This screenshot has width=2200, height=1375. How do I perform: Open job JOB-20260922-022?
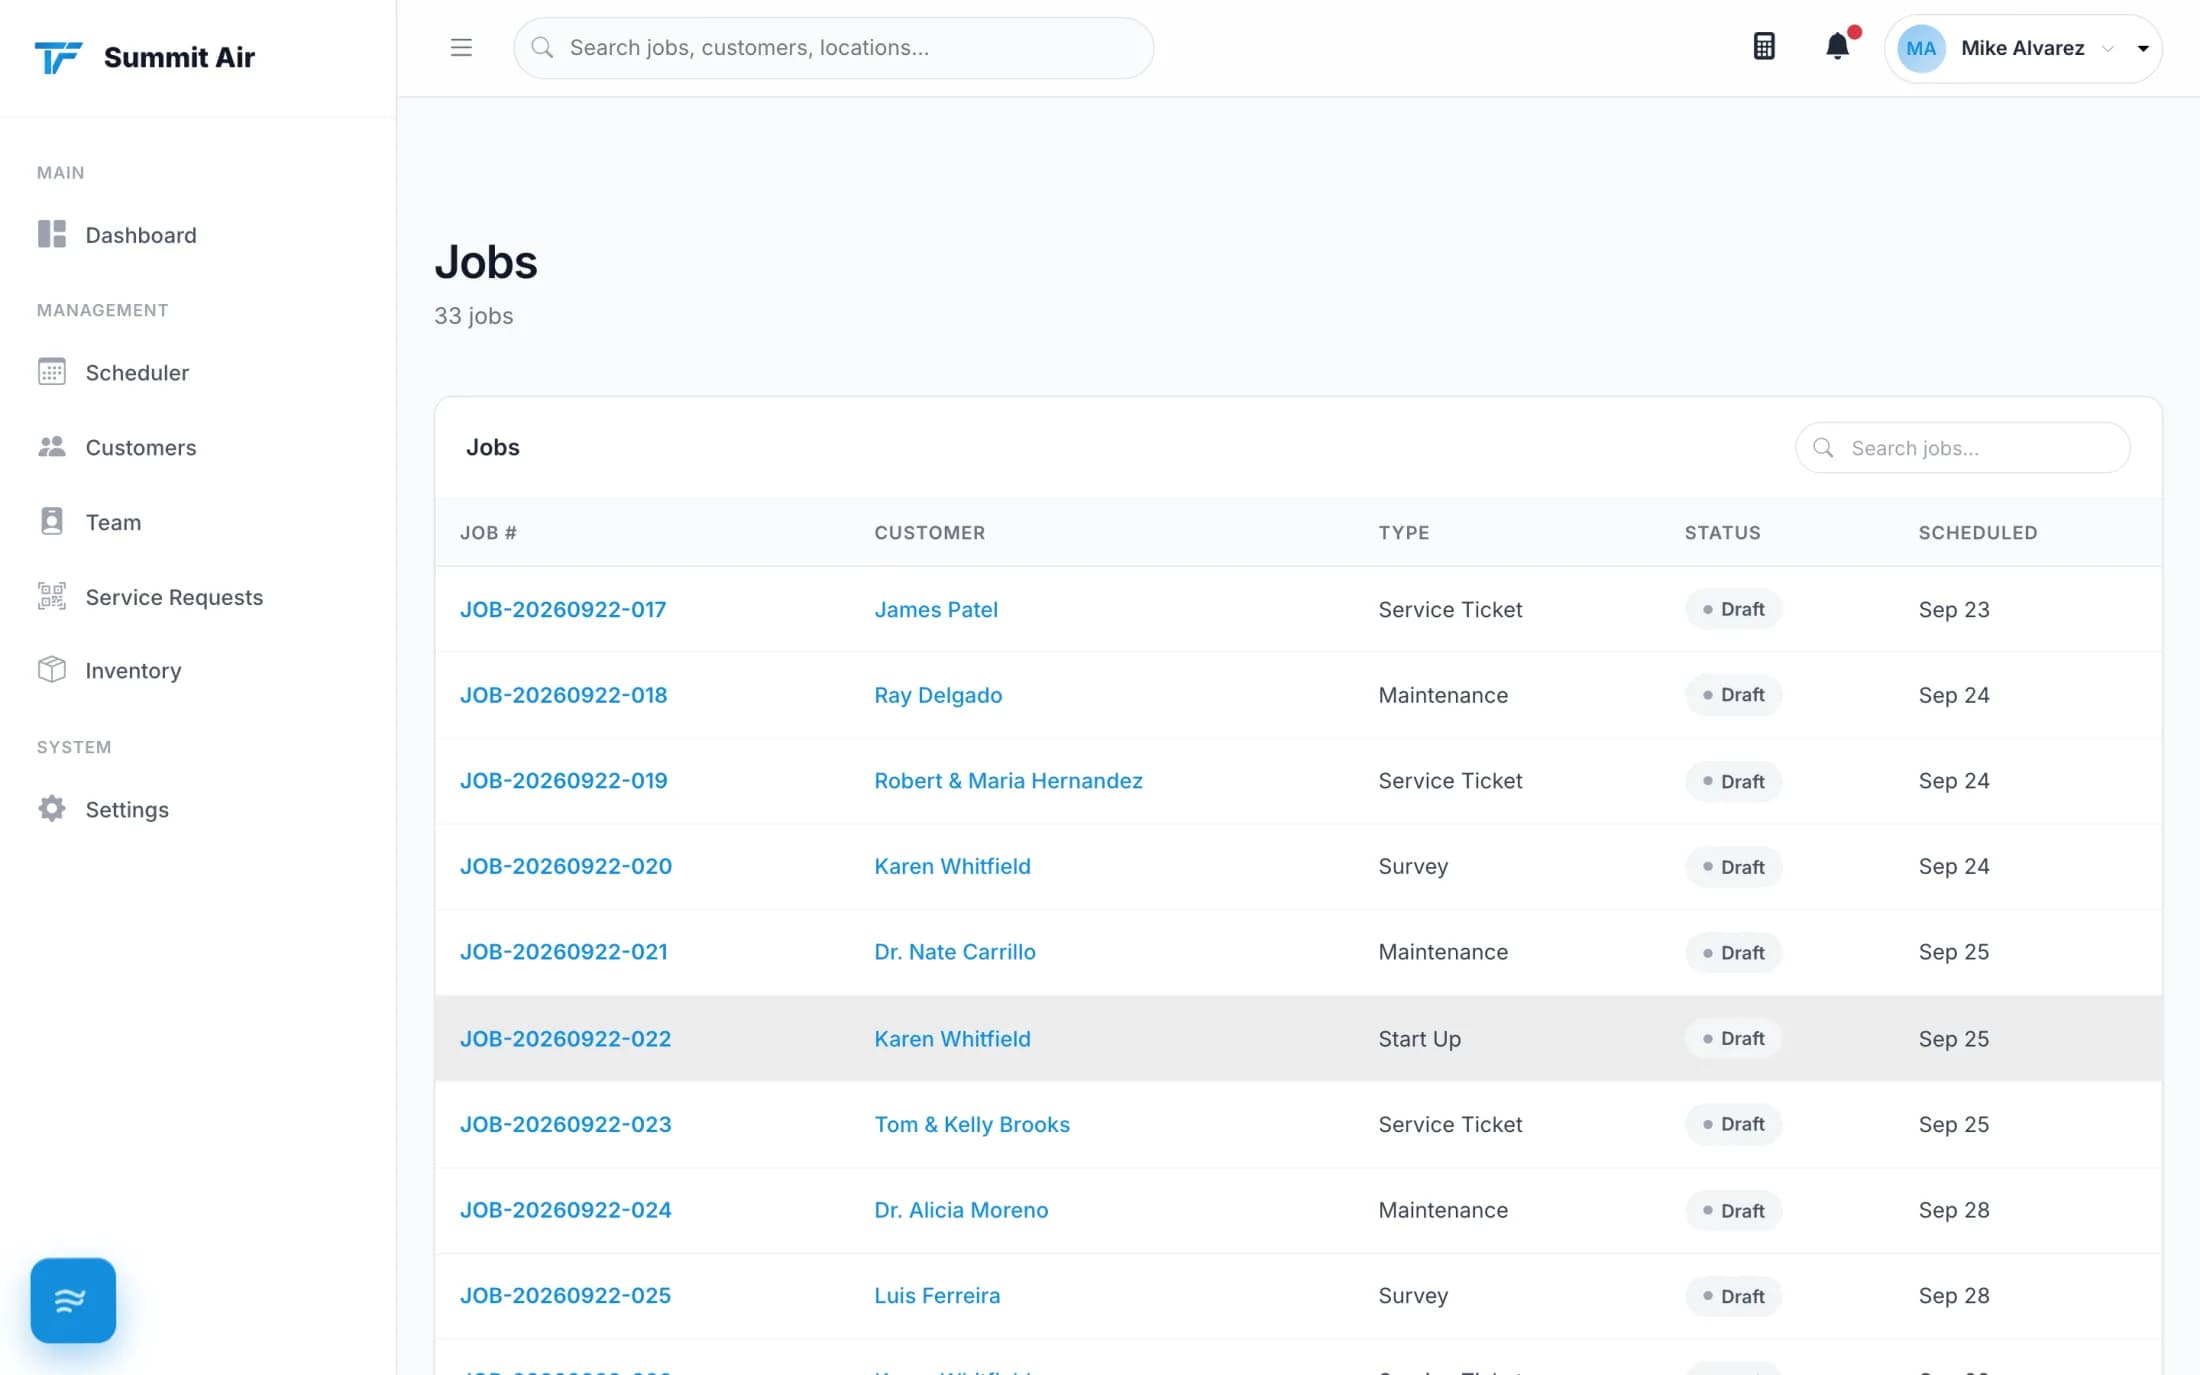566,1038
